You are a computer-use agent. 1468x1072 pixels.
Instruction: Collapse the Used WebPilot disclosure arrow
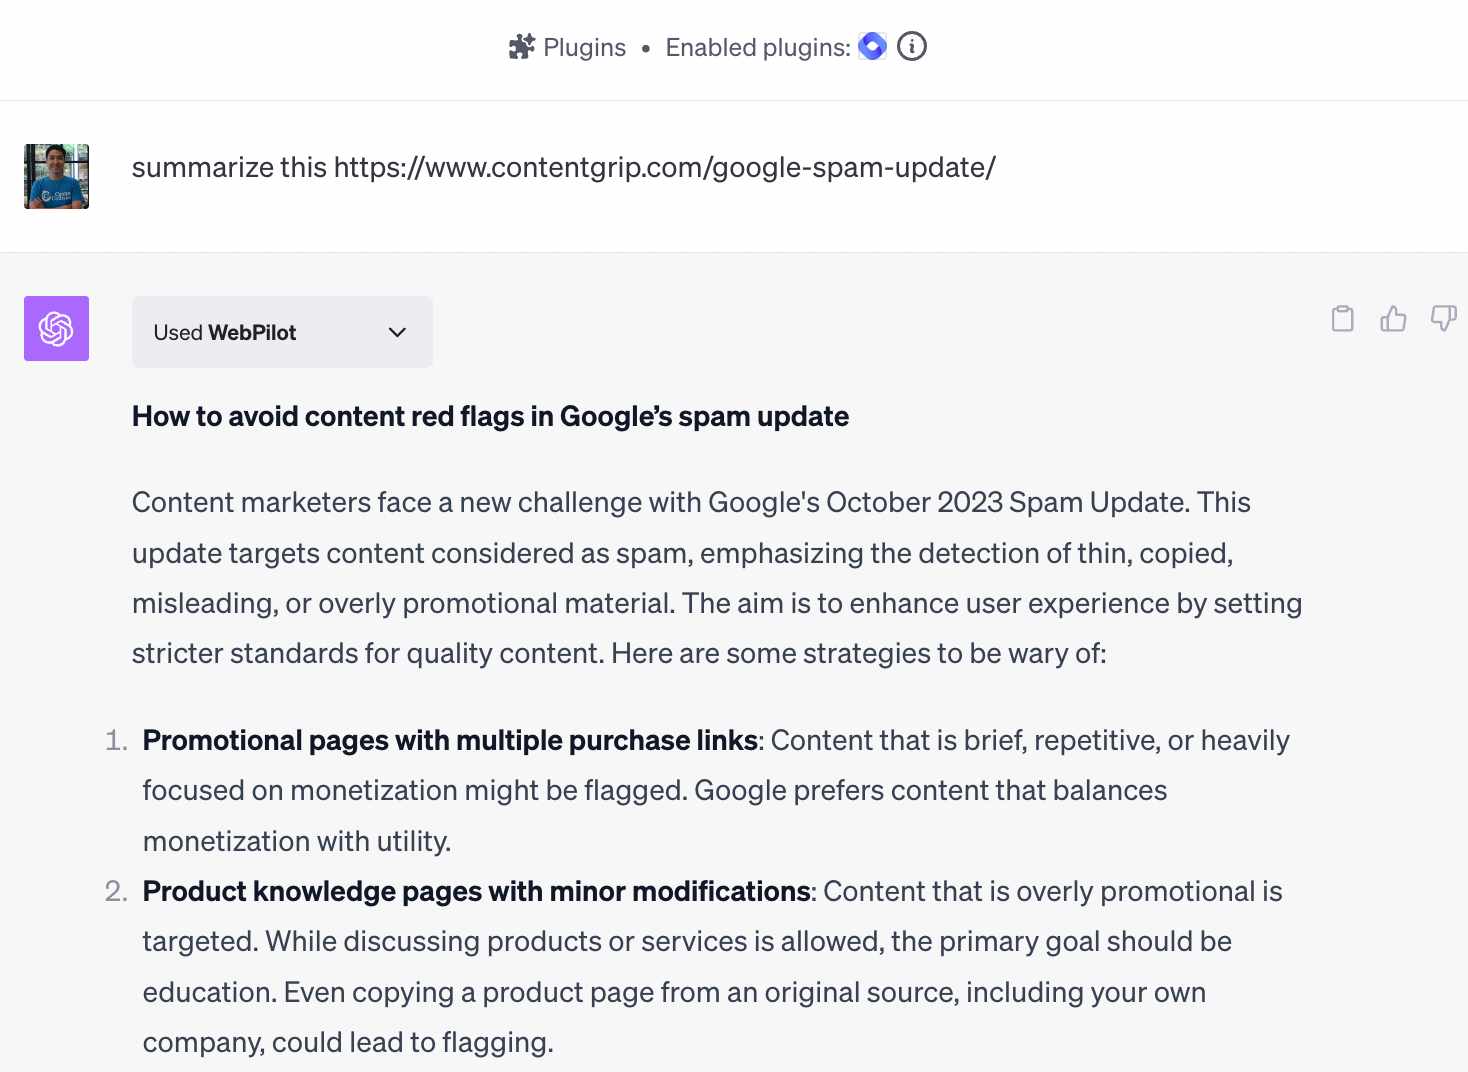tap(396, 332)
